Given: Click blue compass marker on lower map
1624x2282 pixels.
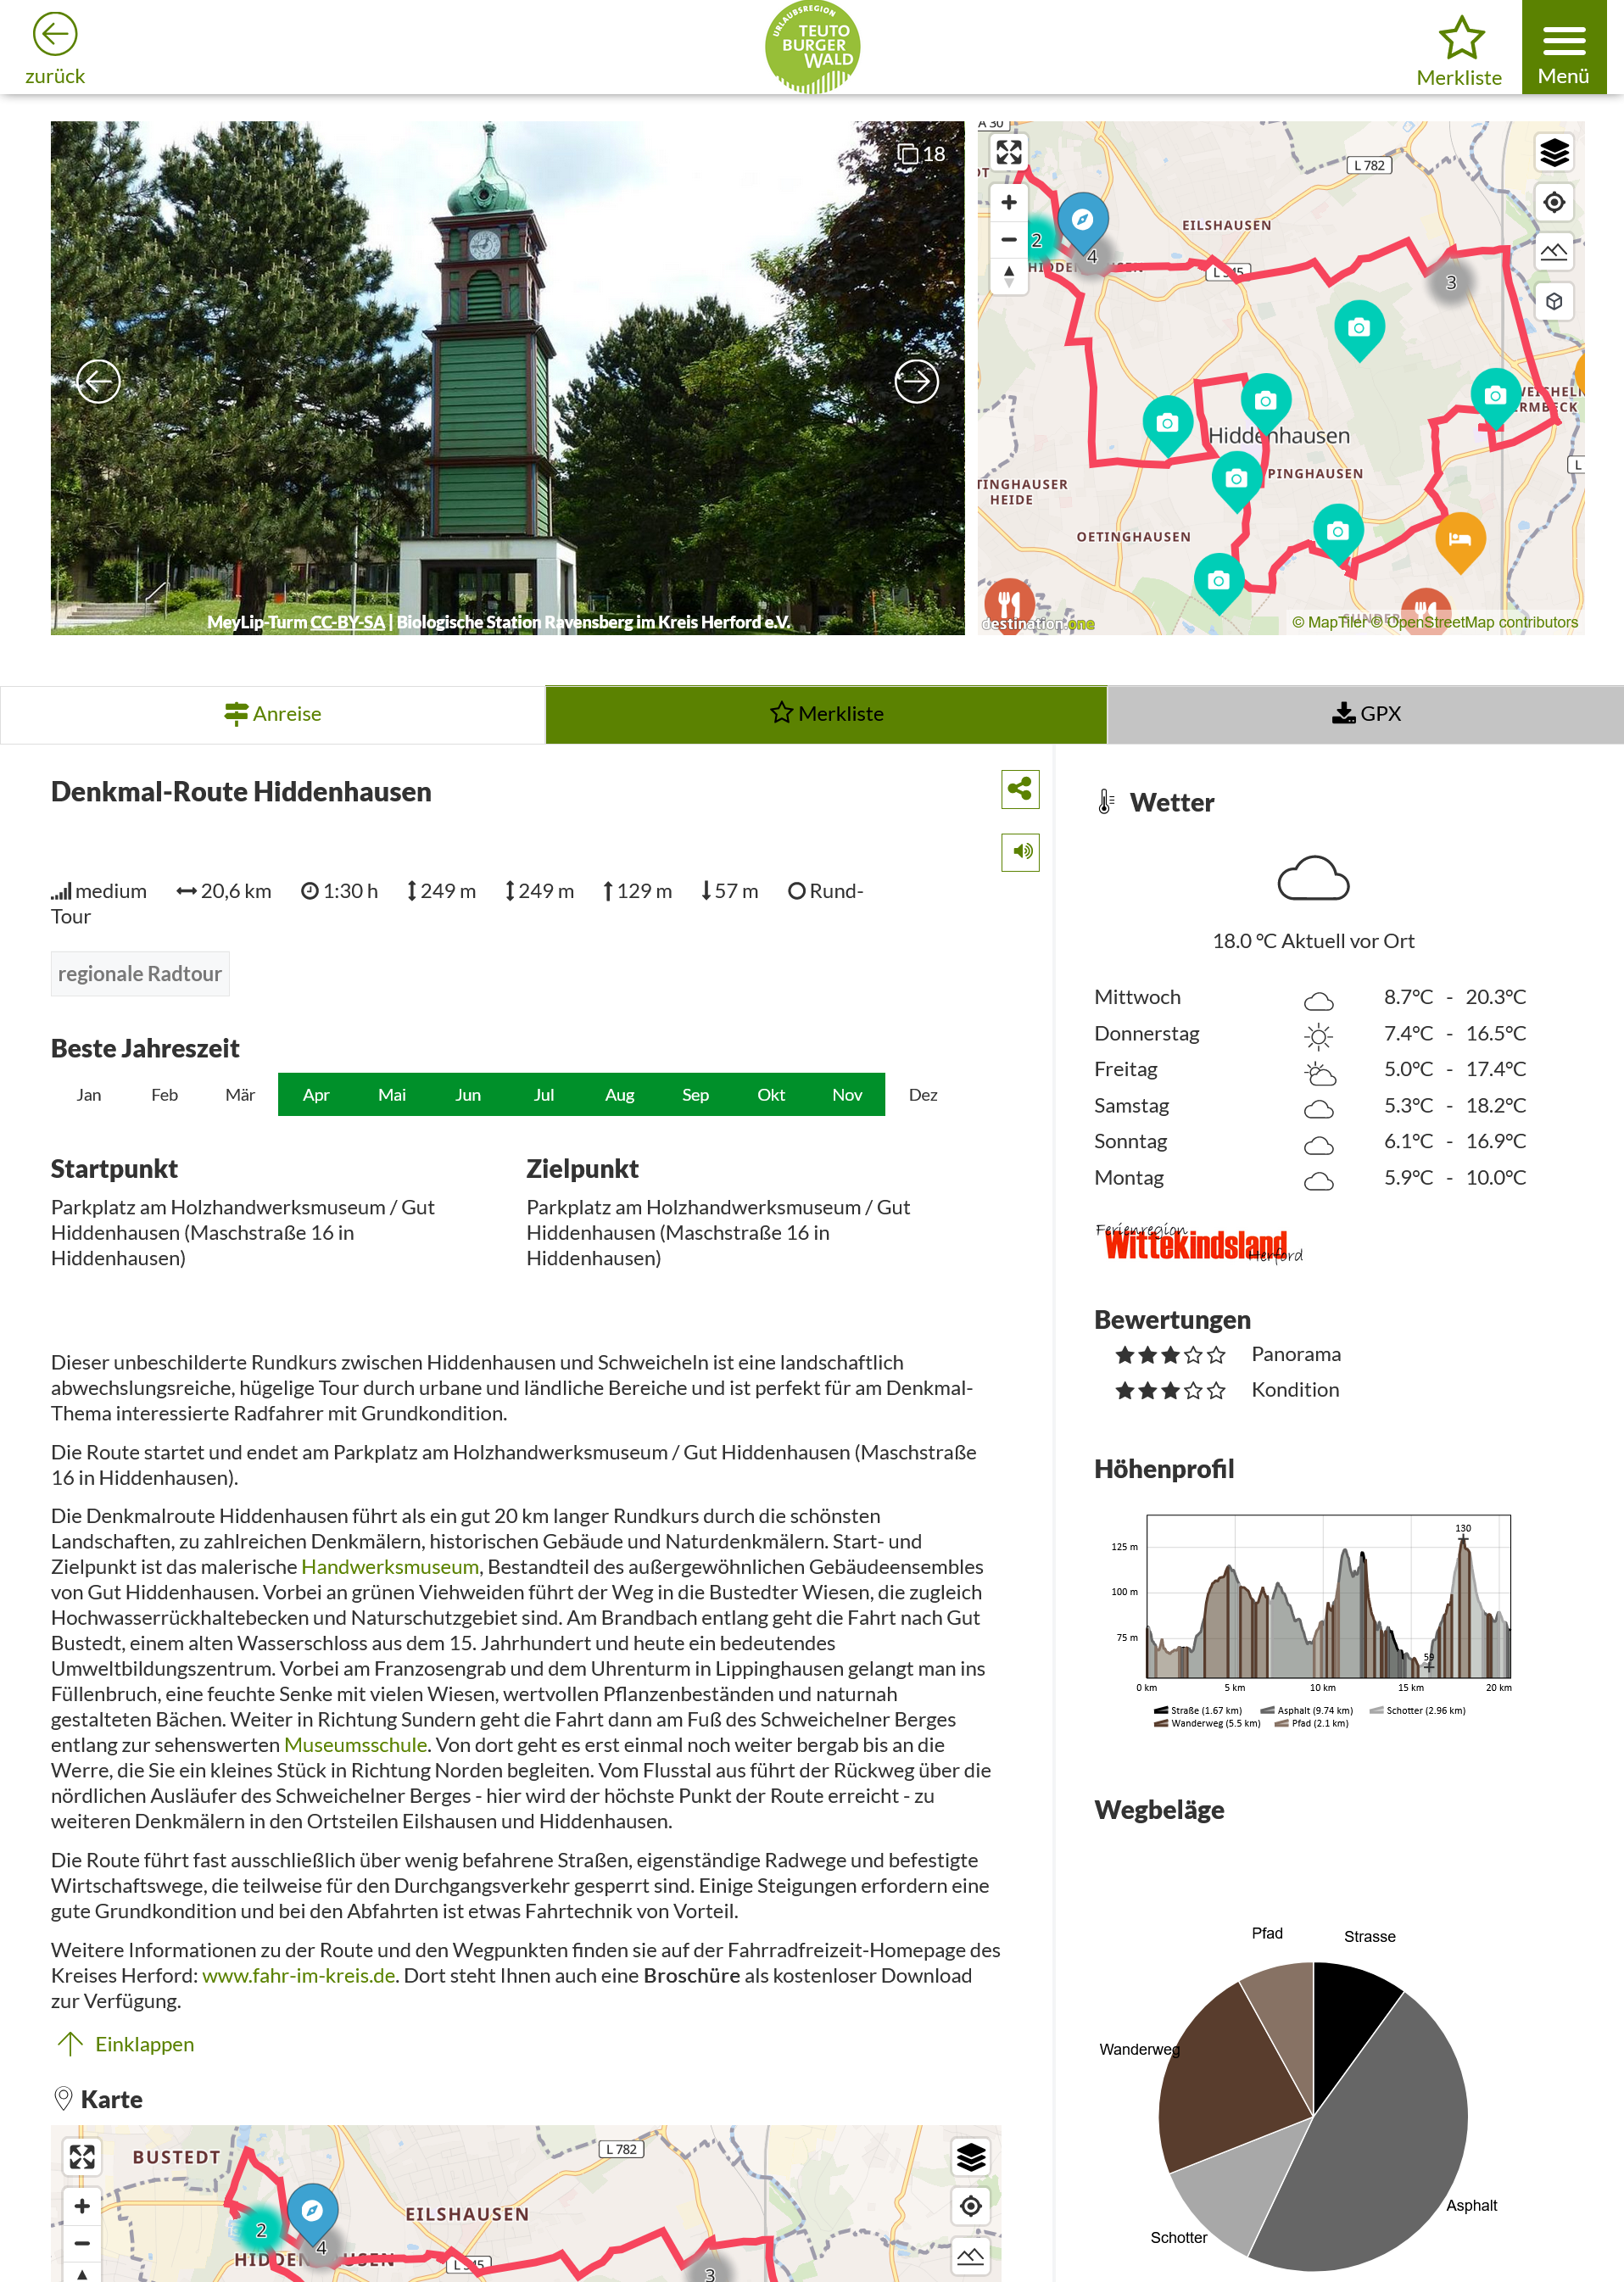Looking at the screenshot, I should click(313, 2212).
